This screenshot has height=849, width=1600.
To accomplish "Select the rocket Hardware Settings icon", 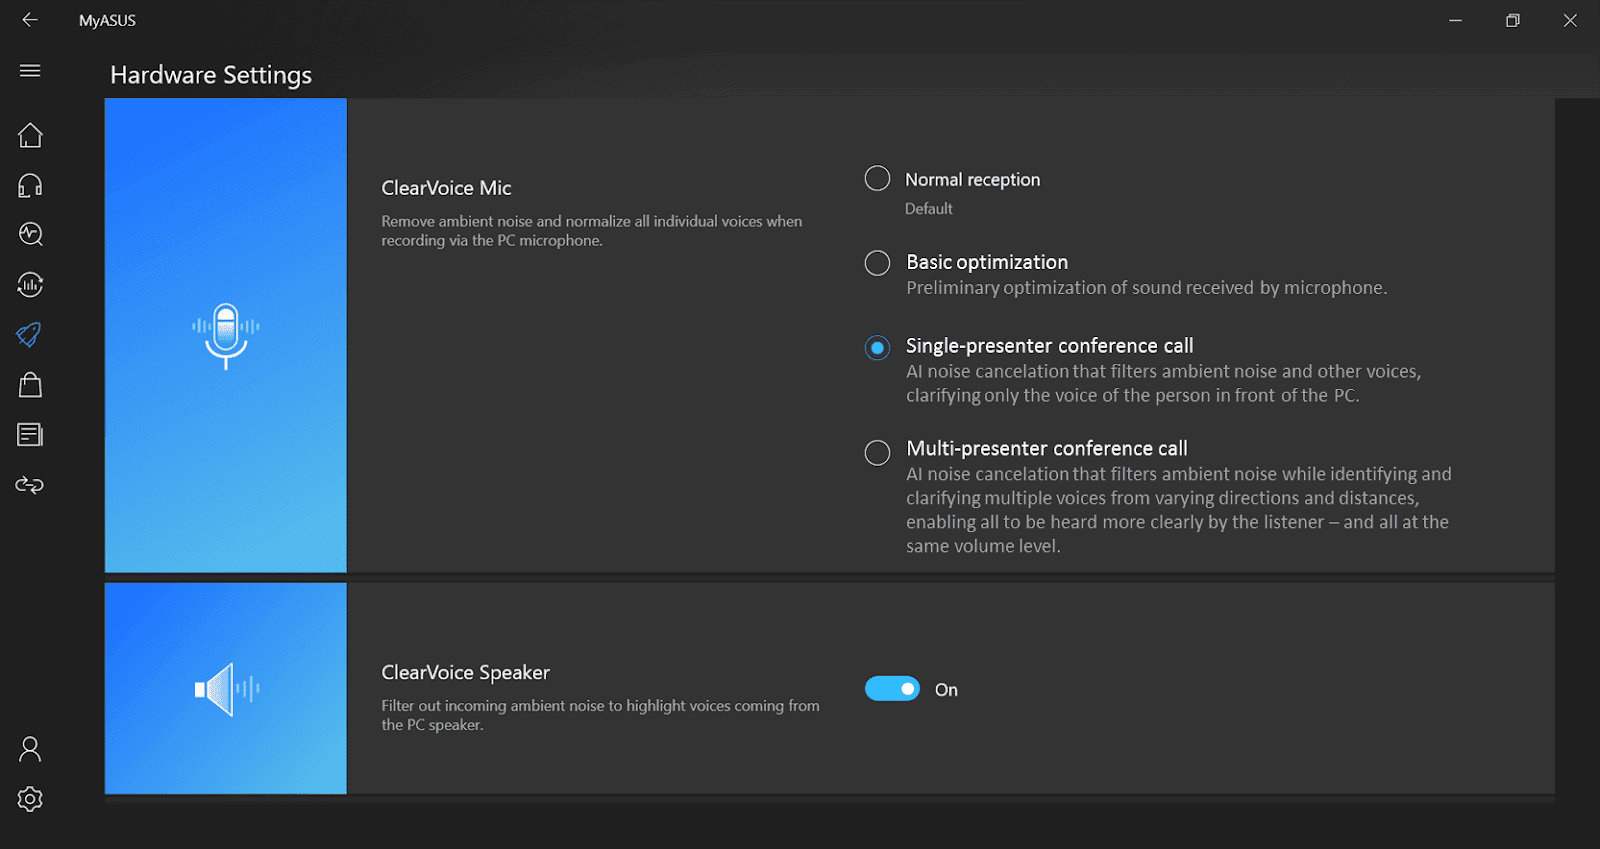I will coord(30,335).
